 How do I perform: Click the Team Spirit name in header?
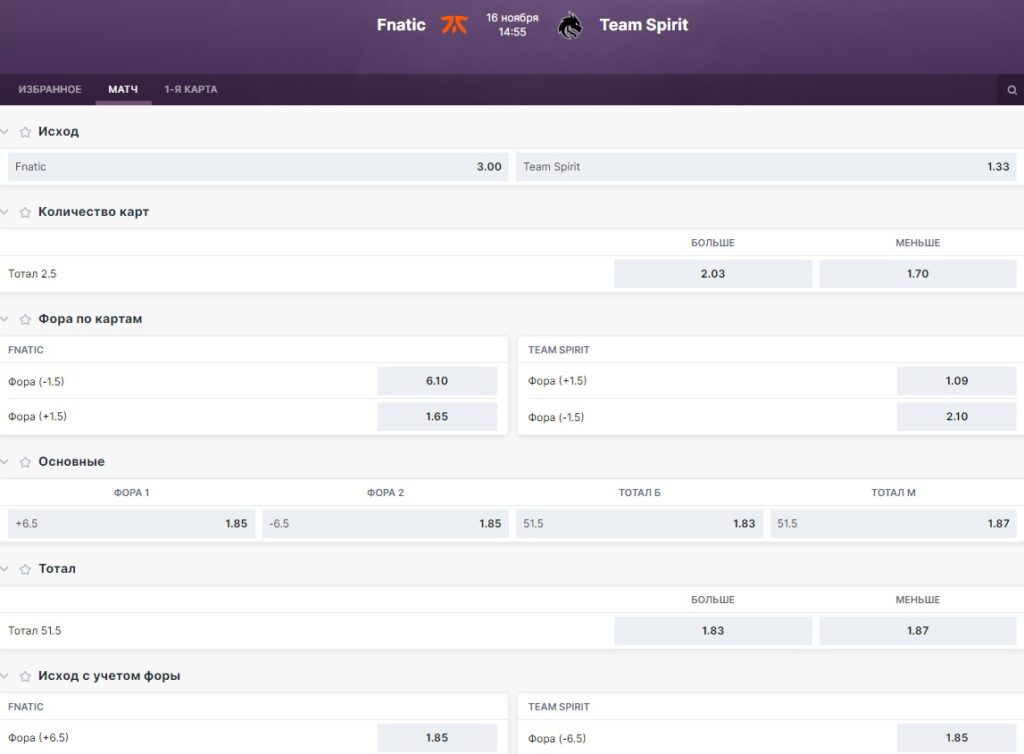(x=644, y=25)
